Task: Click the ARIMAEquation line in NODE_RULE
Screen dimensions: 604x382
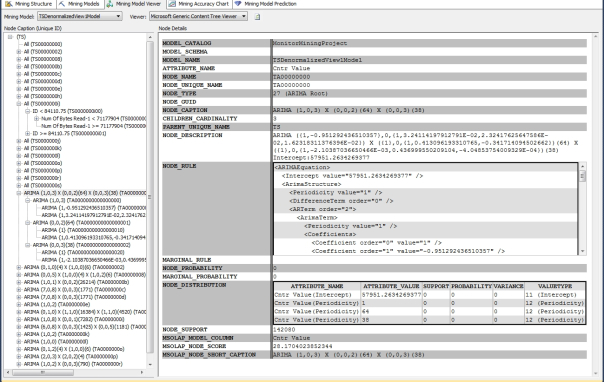Action: 302,167
